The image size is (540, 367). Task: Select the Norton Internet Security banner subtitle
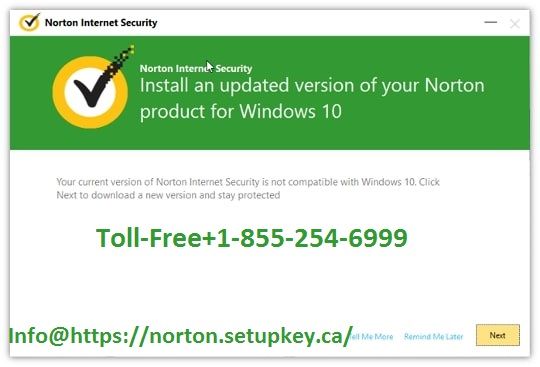(x=196, y=69)
